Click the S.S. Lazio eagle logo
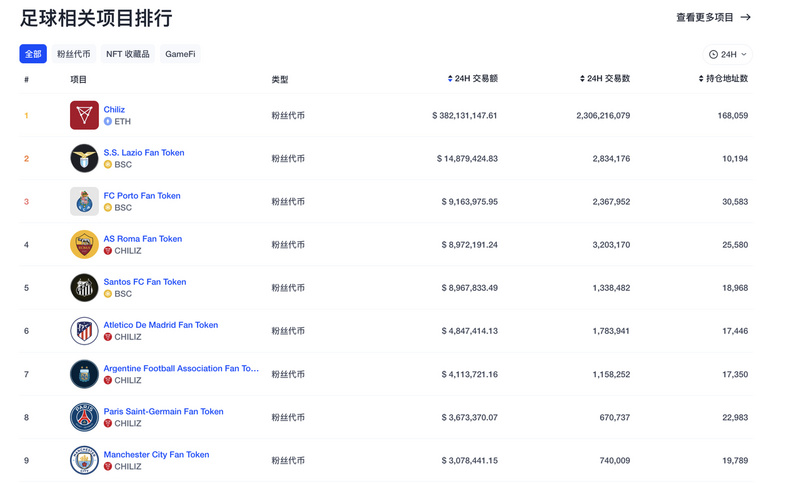800x484 pixels. click(x=84, y=158)
